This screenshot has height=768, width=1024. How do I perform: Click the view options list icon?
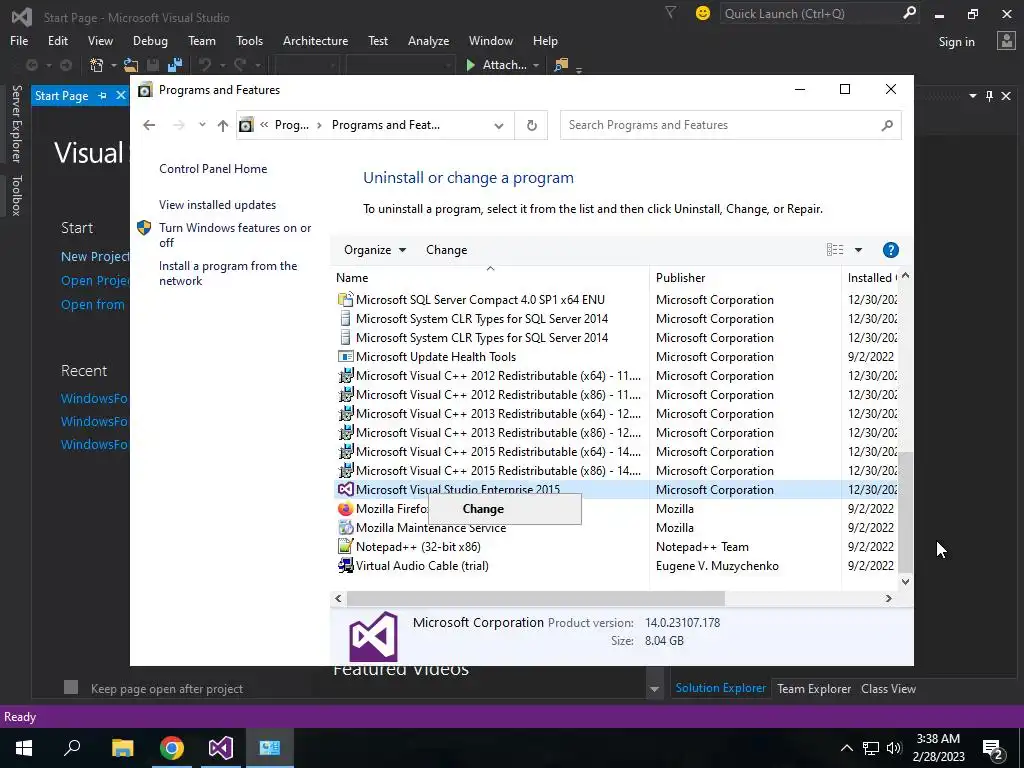pyautogui.click(x=835, y=249)
